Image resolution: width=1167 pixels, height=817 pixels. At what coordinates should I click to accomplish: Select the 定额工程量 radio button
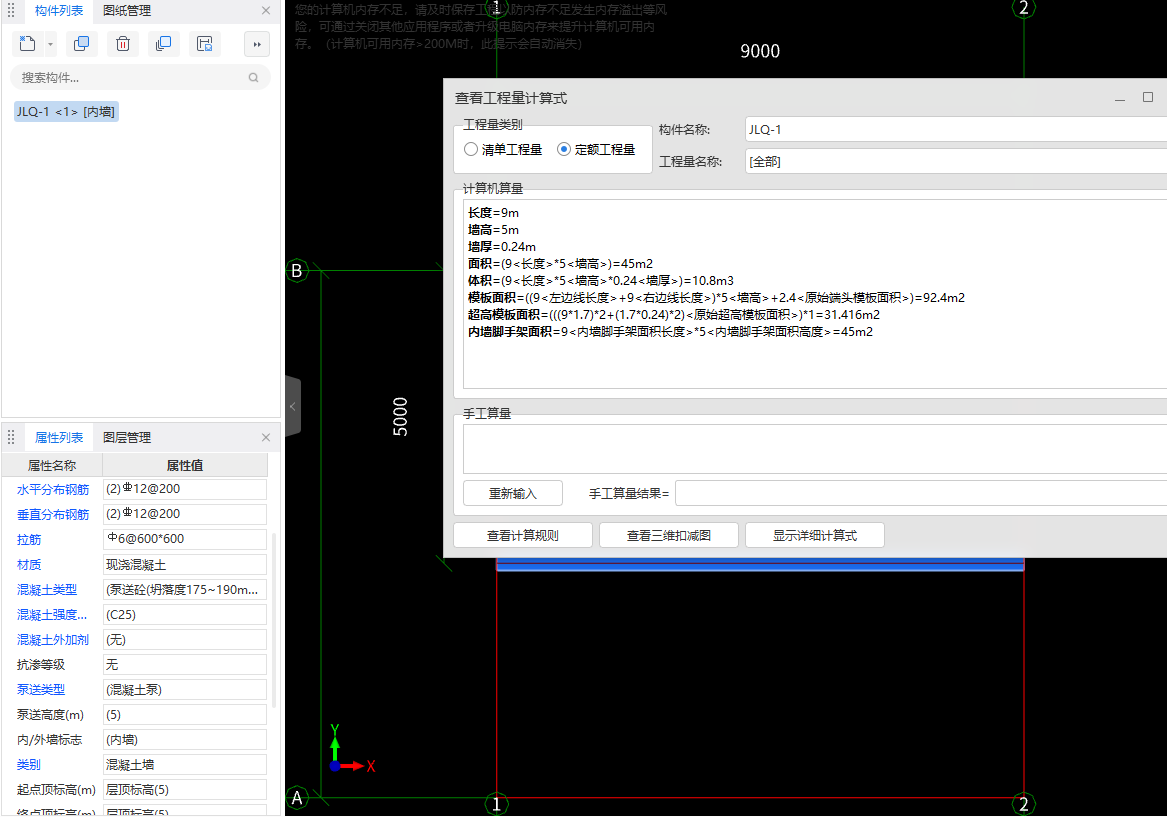pyautogui.click(x=564, y=150)
